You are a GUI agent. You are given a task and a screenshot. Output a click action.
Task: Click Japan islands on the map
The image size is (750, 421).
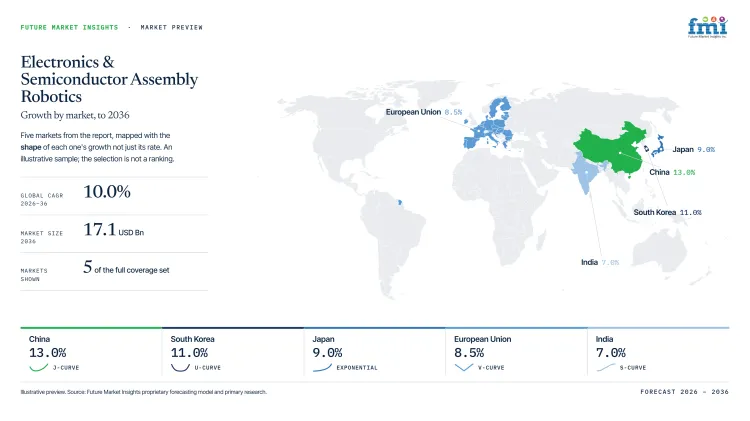[658, 146]
